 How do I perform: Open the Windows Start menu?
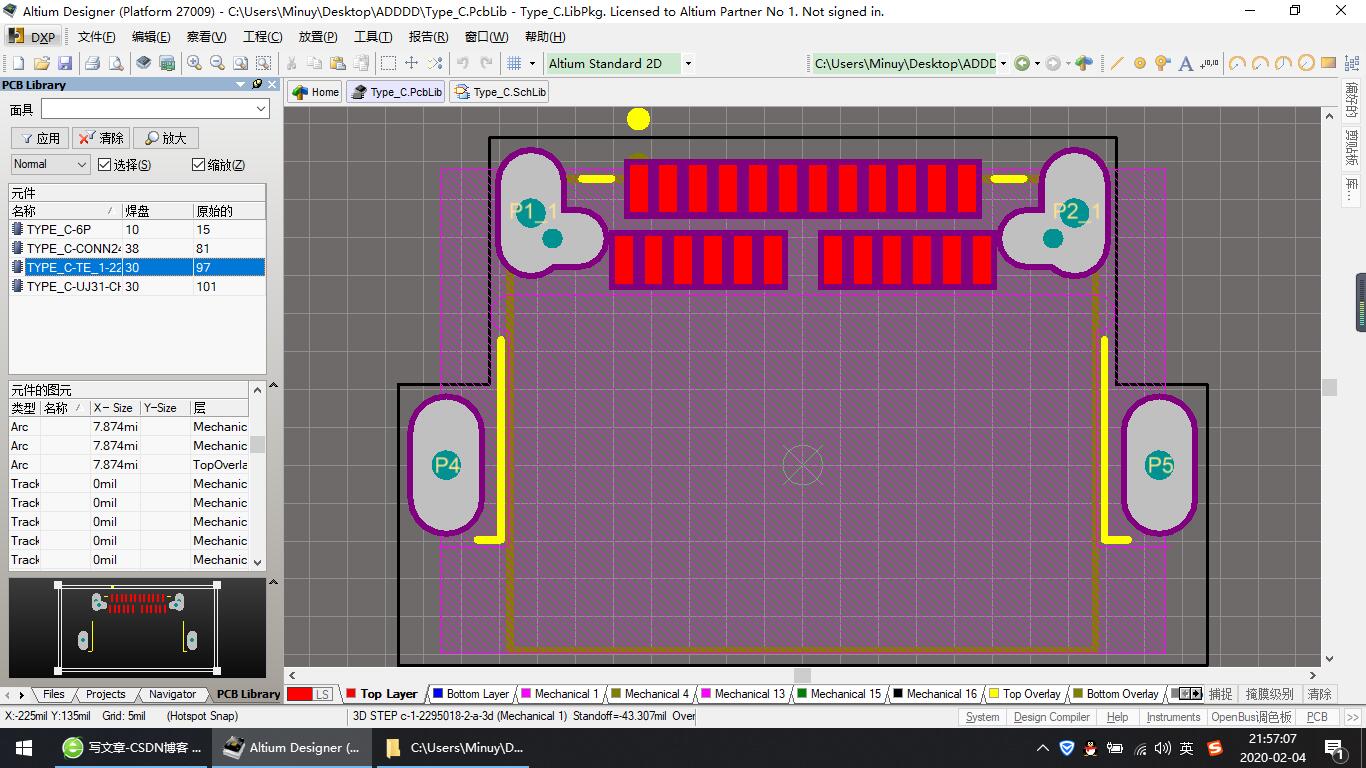[24, 747]
